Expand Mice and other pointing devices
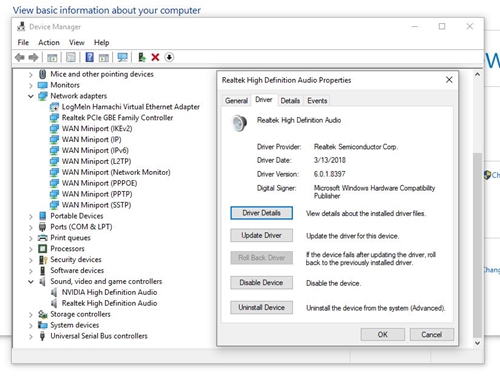 click(31, 75)
